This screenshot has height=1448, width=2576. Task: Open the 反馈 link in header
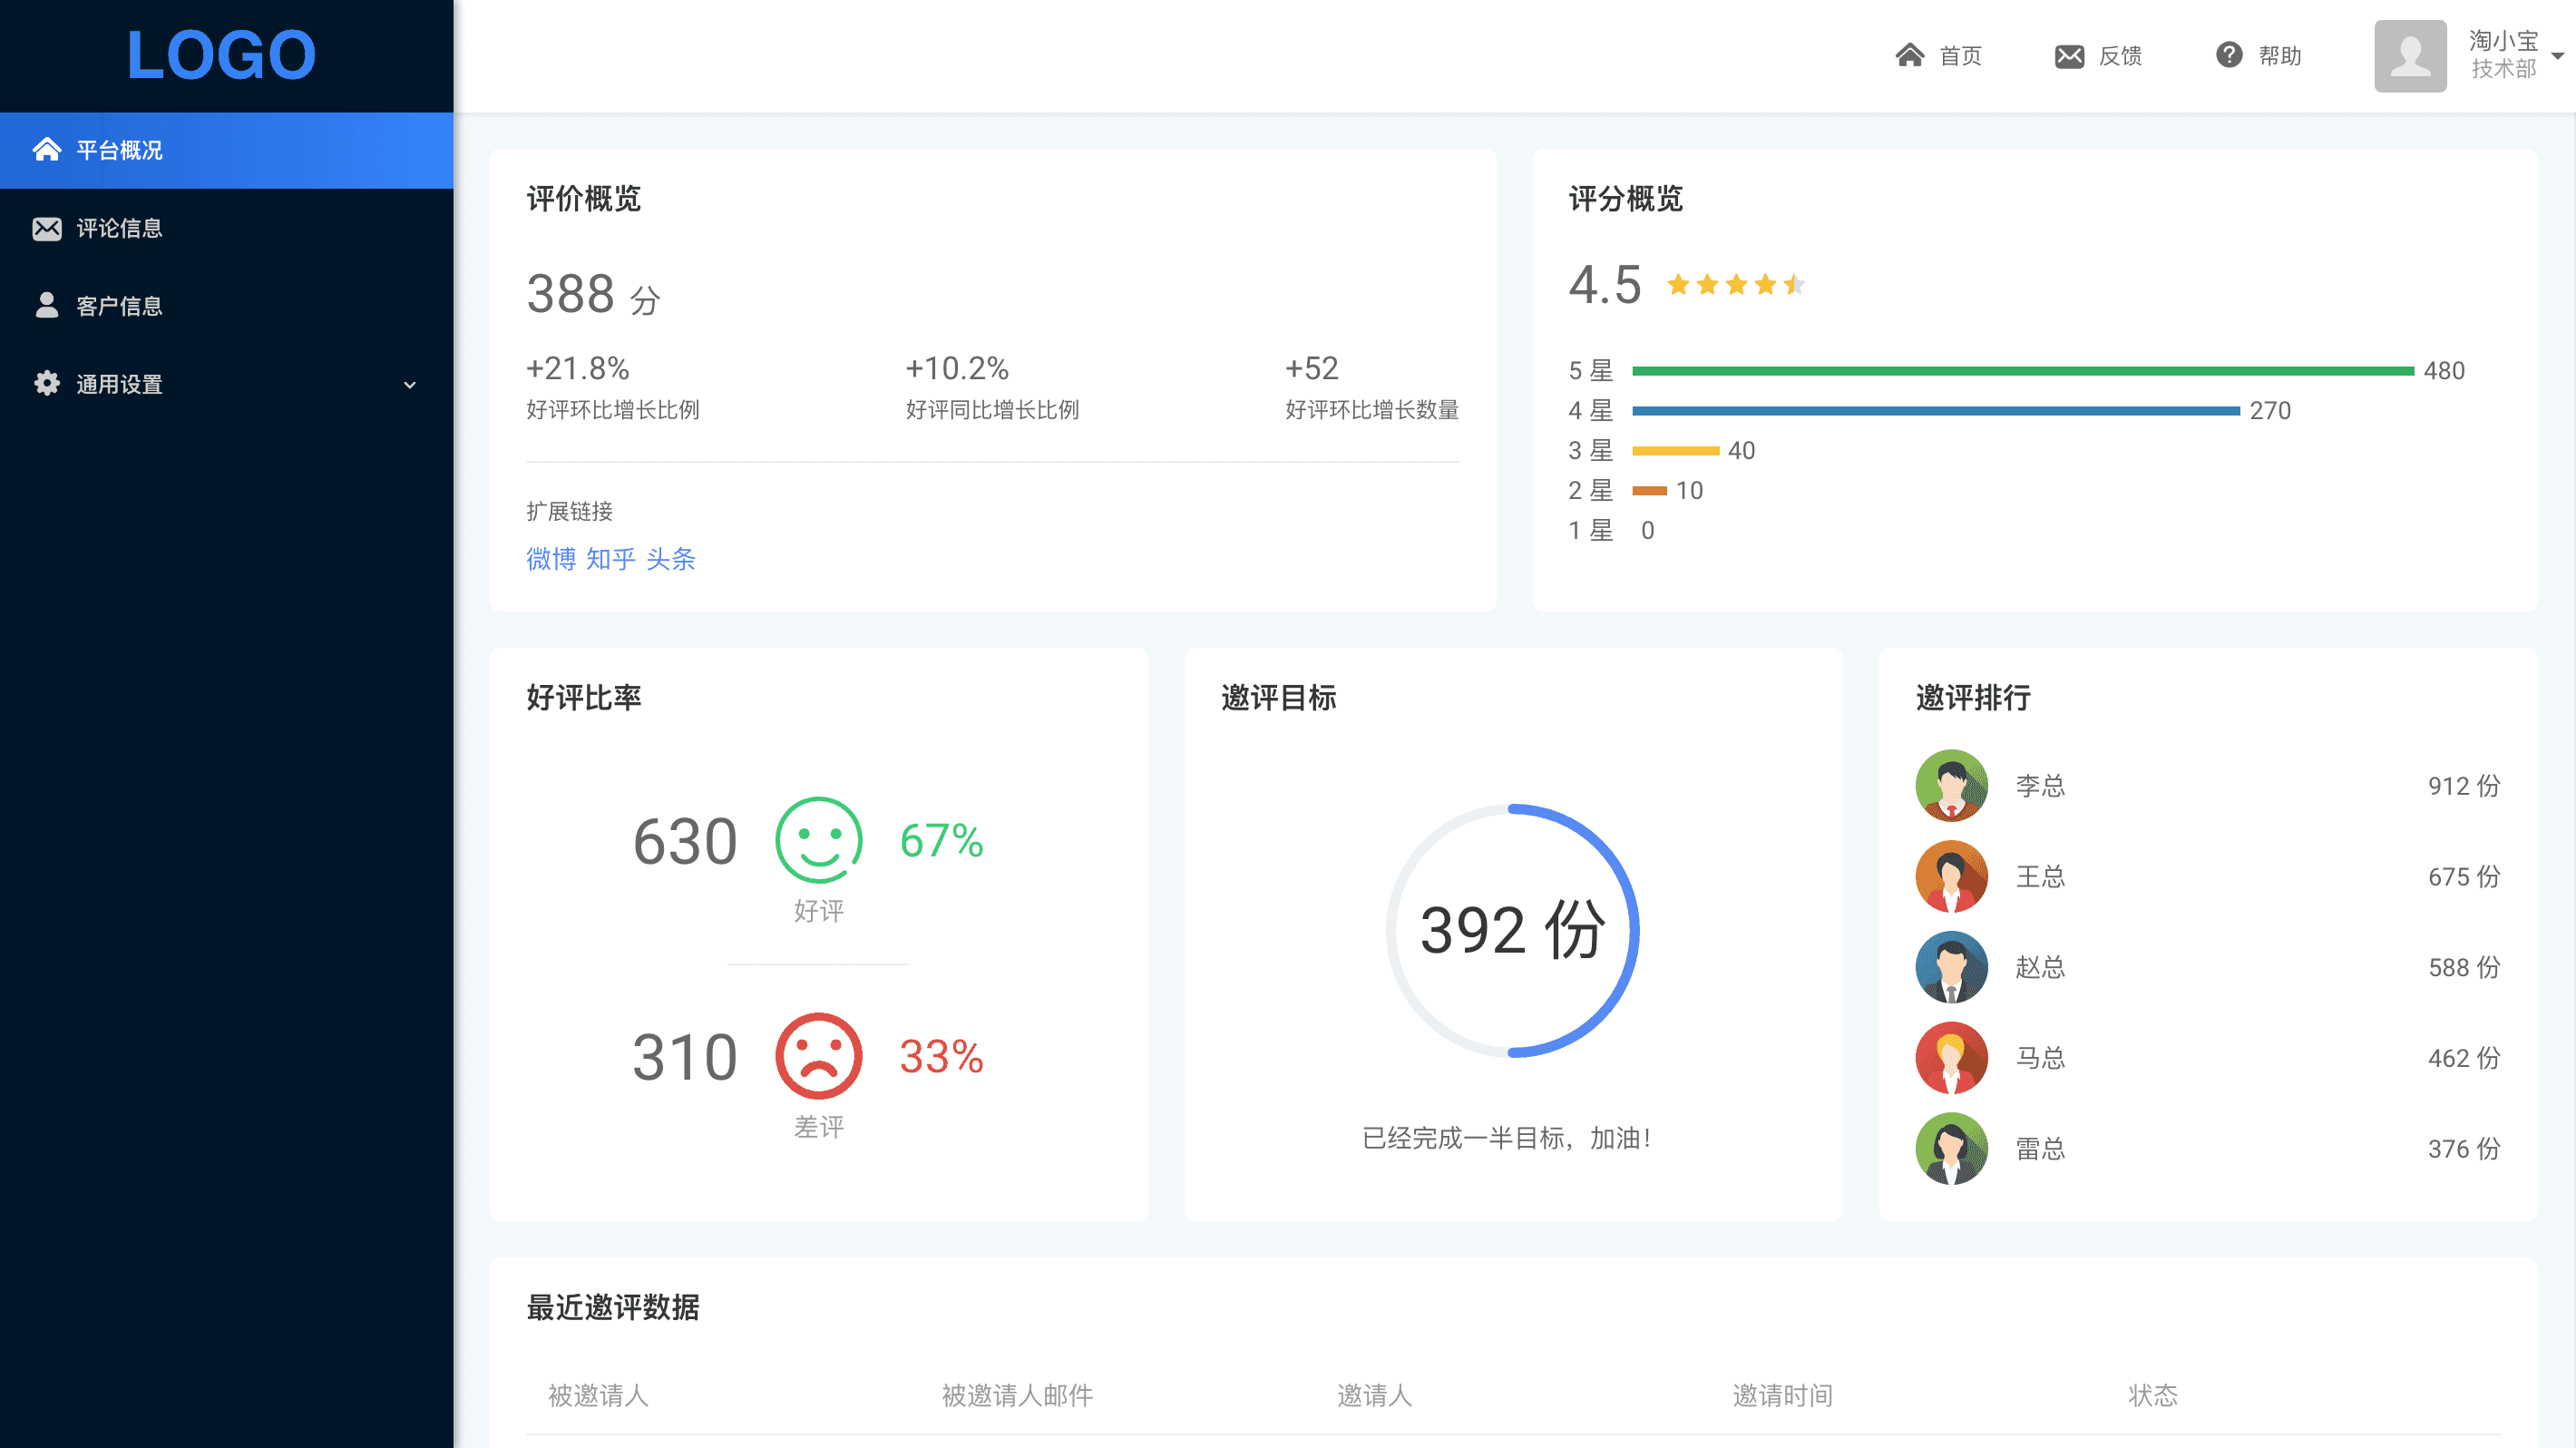click(2119, 56)
